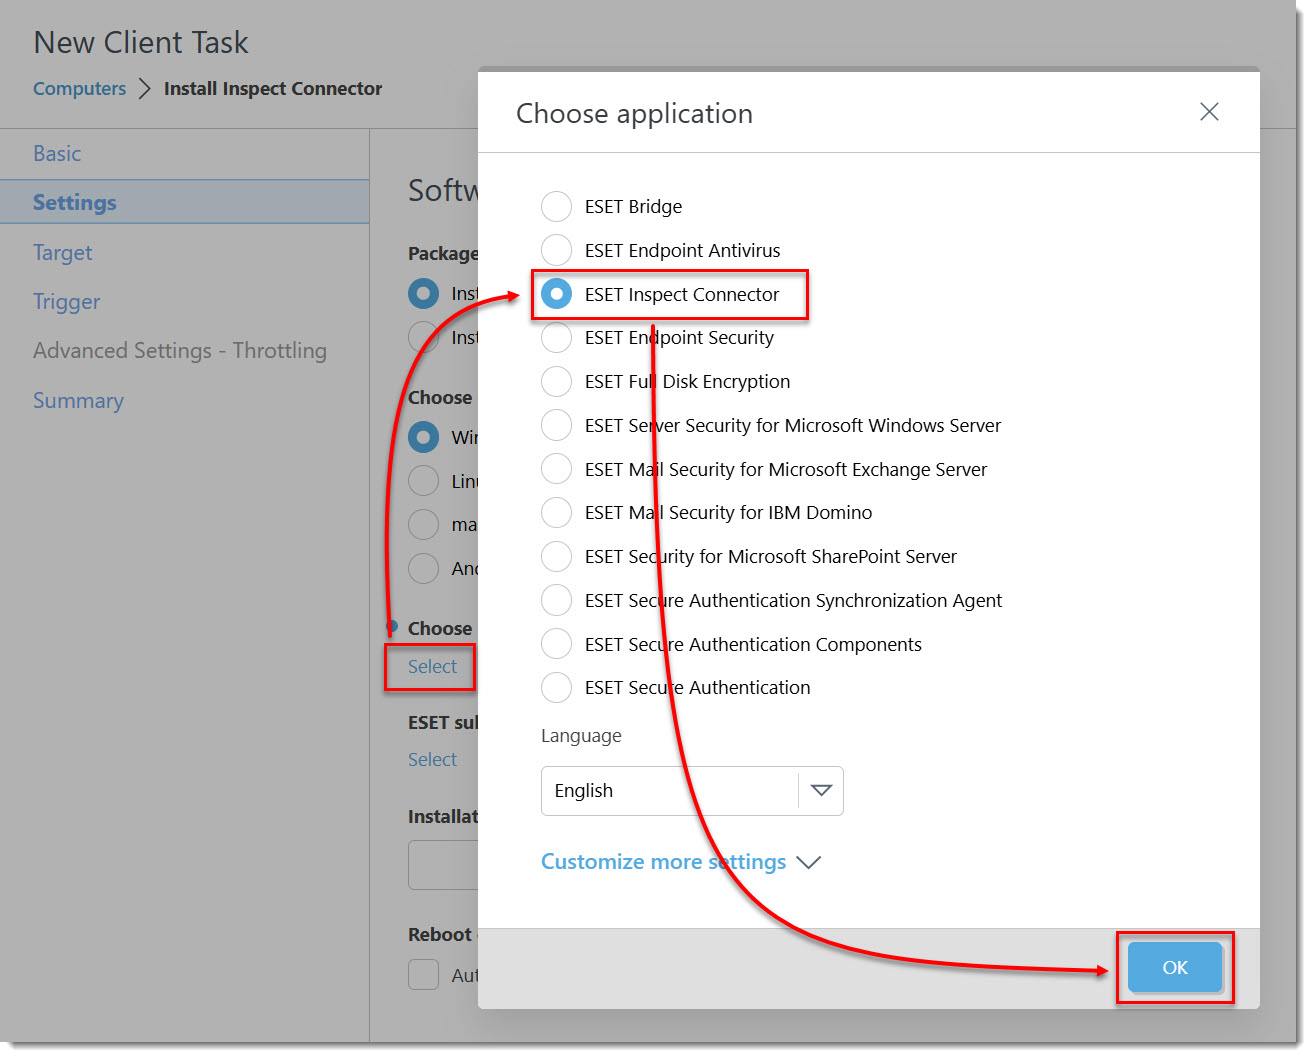Select the Linux OS radio behind the dialog

(424, 481)
